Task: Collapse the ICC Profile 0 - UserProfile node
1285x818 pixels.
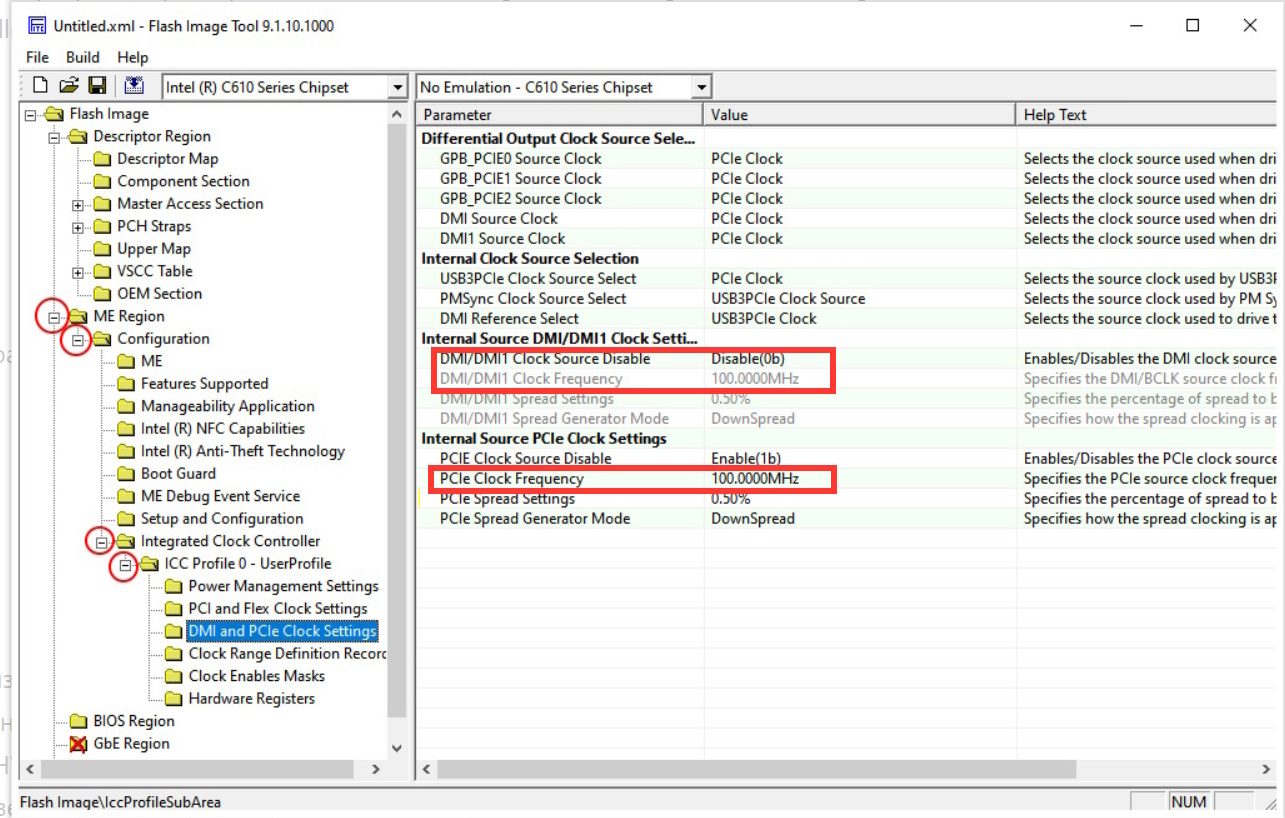Action: click(125, 564)
